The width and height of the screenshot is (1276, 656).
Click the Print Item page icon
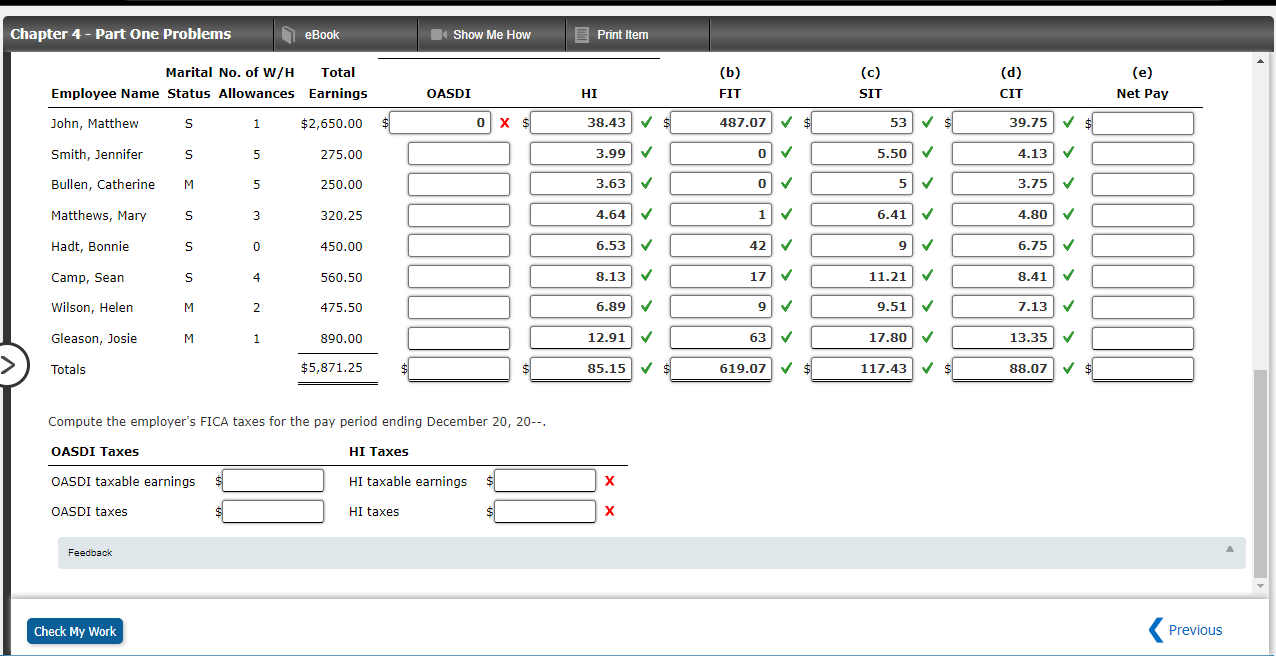(x=582, y=35)
